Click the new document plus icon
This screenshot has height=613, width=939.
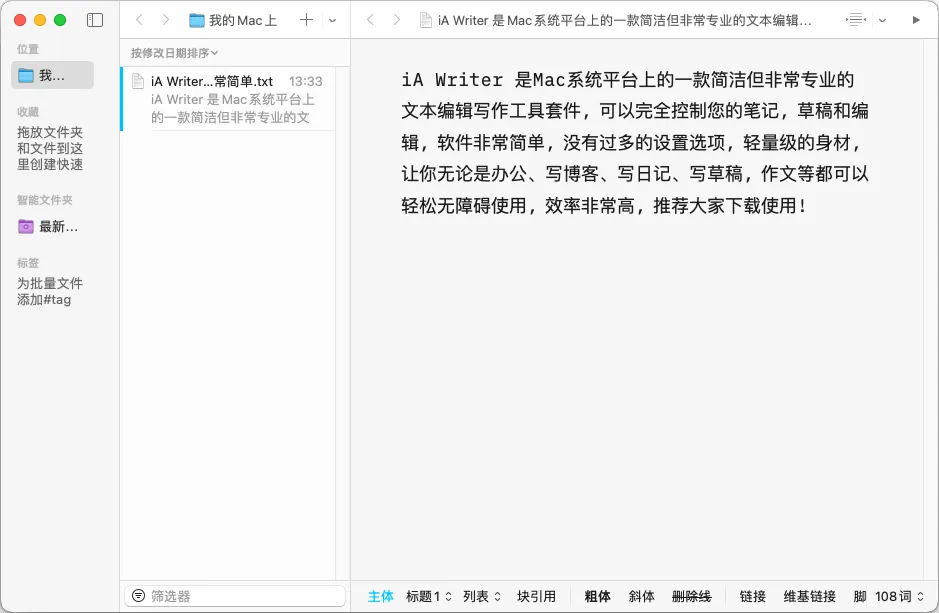[x=307, y=20]
